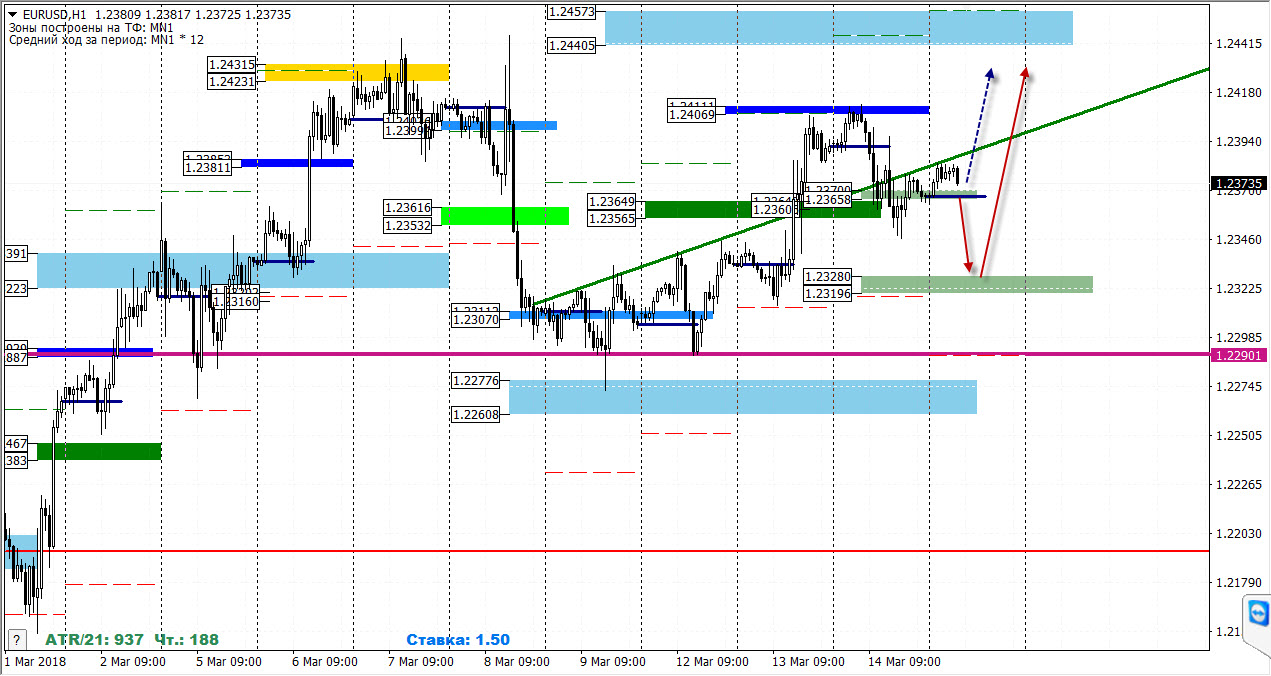Click the 'Зоны построены на ТФ: MN1' label

91,28
